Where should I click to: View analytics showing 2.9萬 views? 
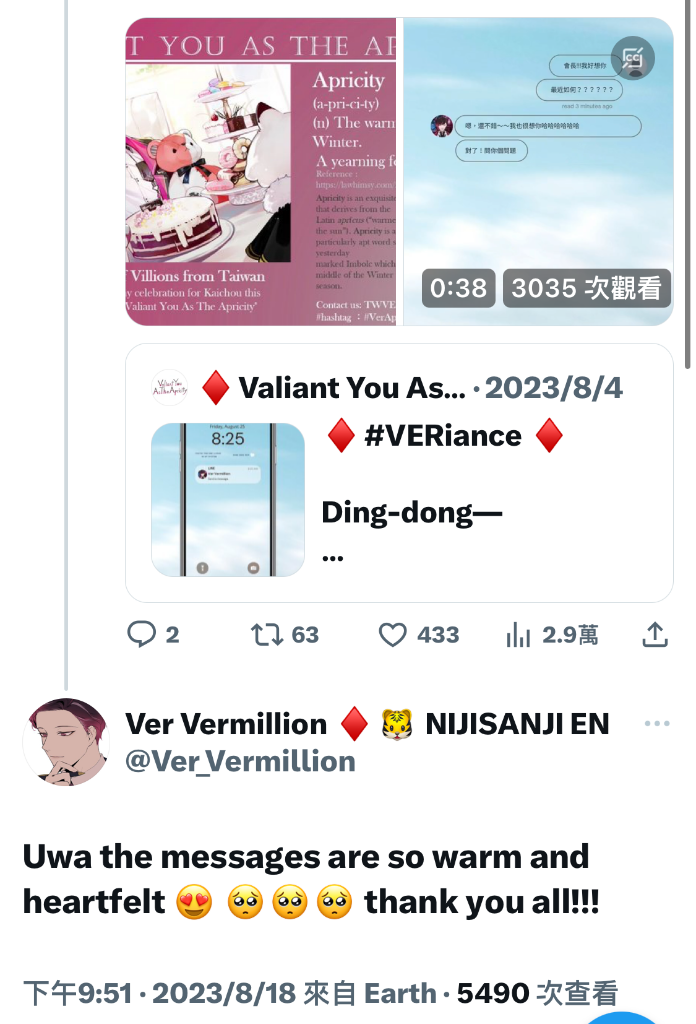coord(552,634)
